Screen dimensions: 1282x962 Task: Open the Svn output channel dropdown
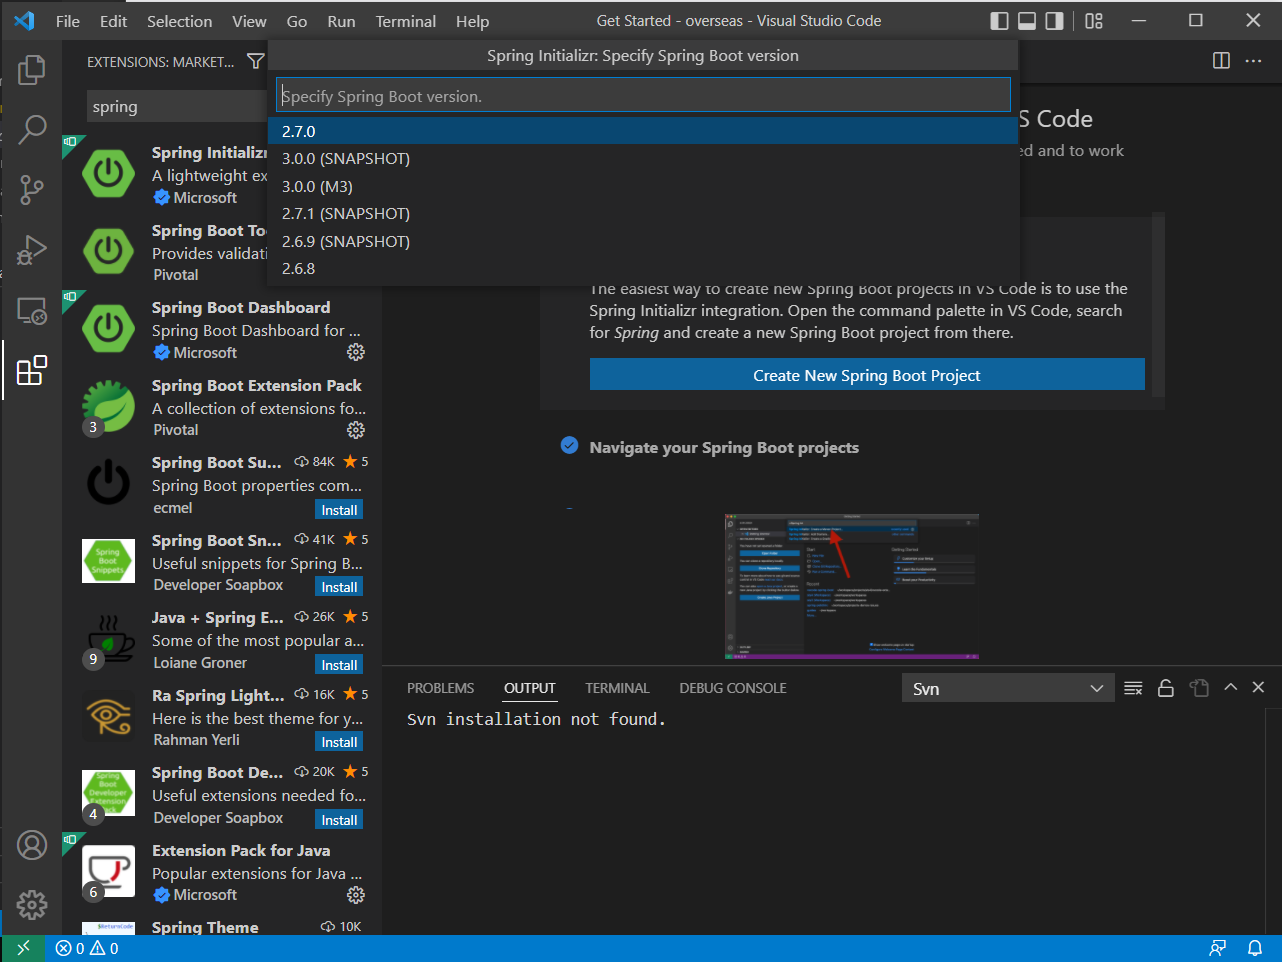click(1008, 688)
